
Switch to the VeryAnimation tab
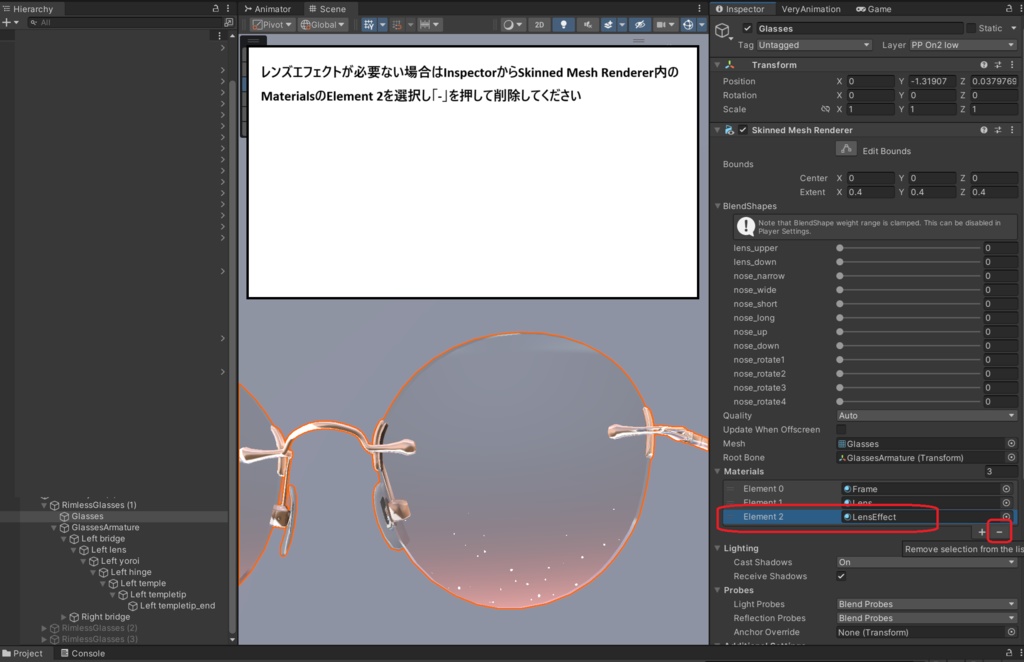point(810,9)
